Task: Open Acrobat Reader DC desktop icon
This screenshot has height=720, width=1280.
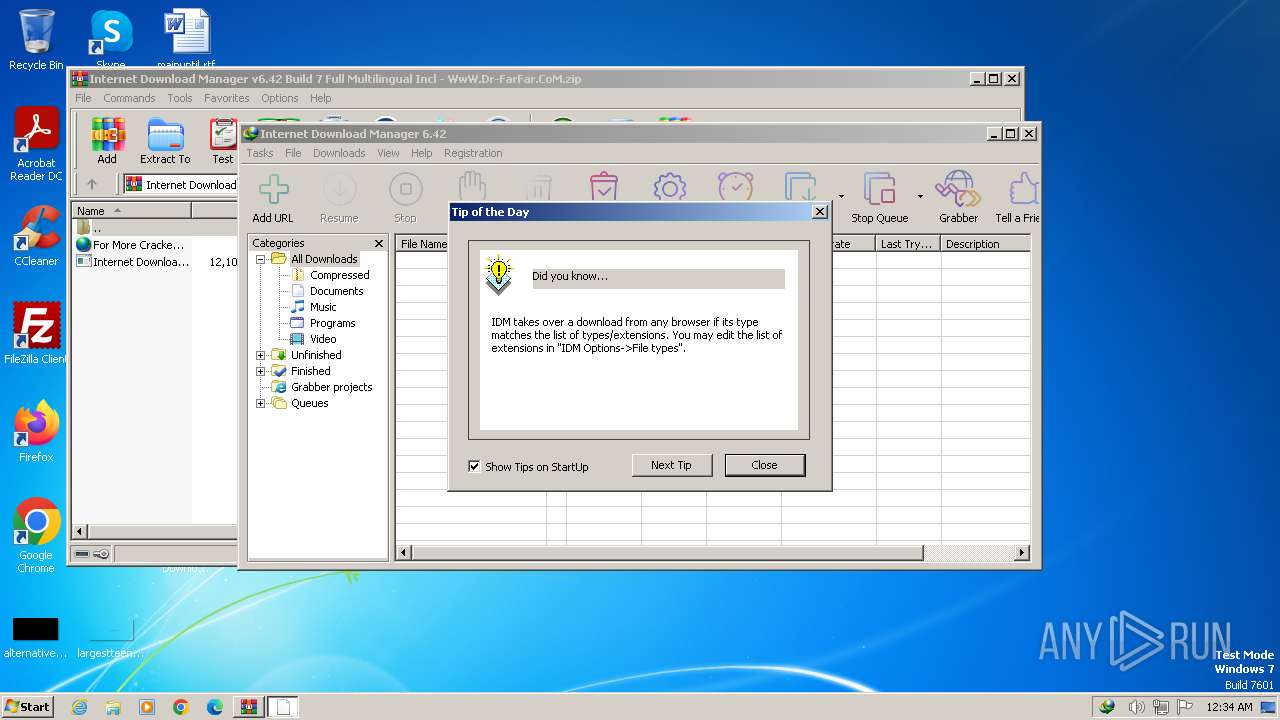Action: tap(36, 146)
